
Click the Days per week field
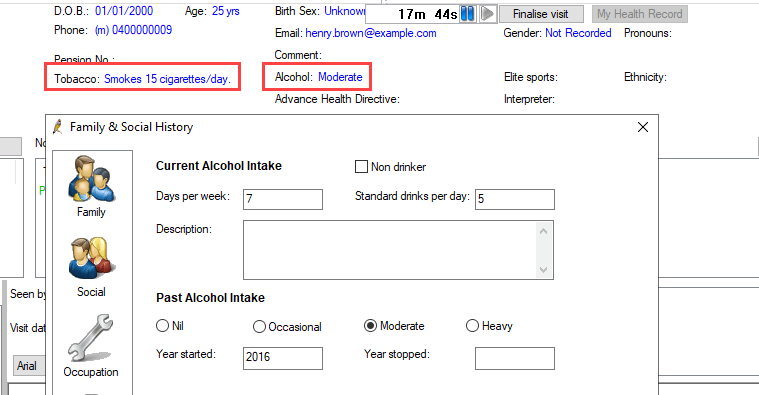(x=283, y=199)
